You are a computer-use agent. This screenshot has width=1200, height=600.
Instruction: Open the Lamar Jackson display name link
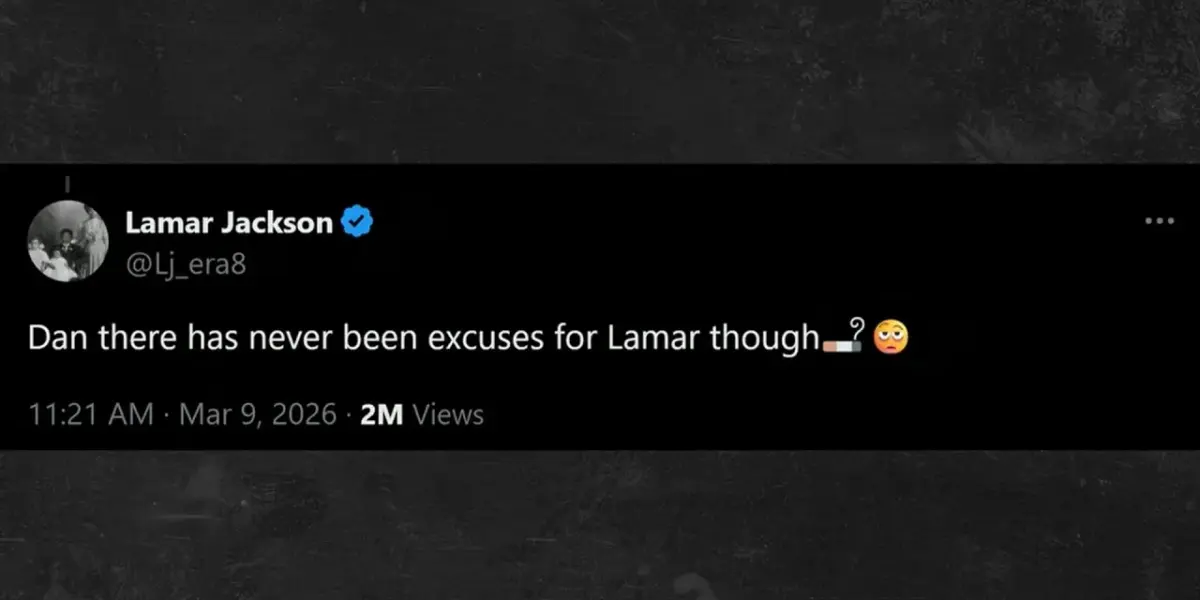(228, 223)
